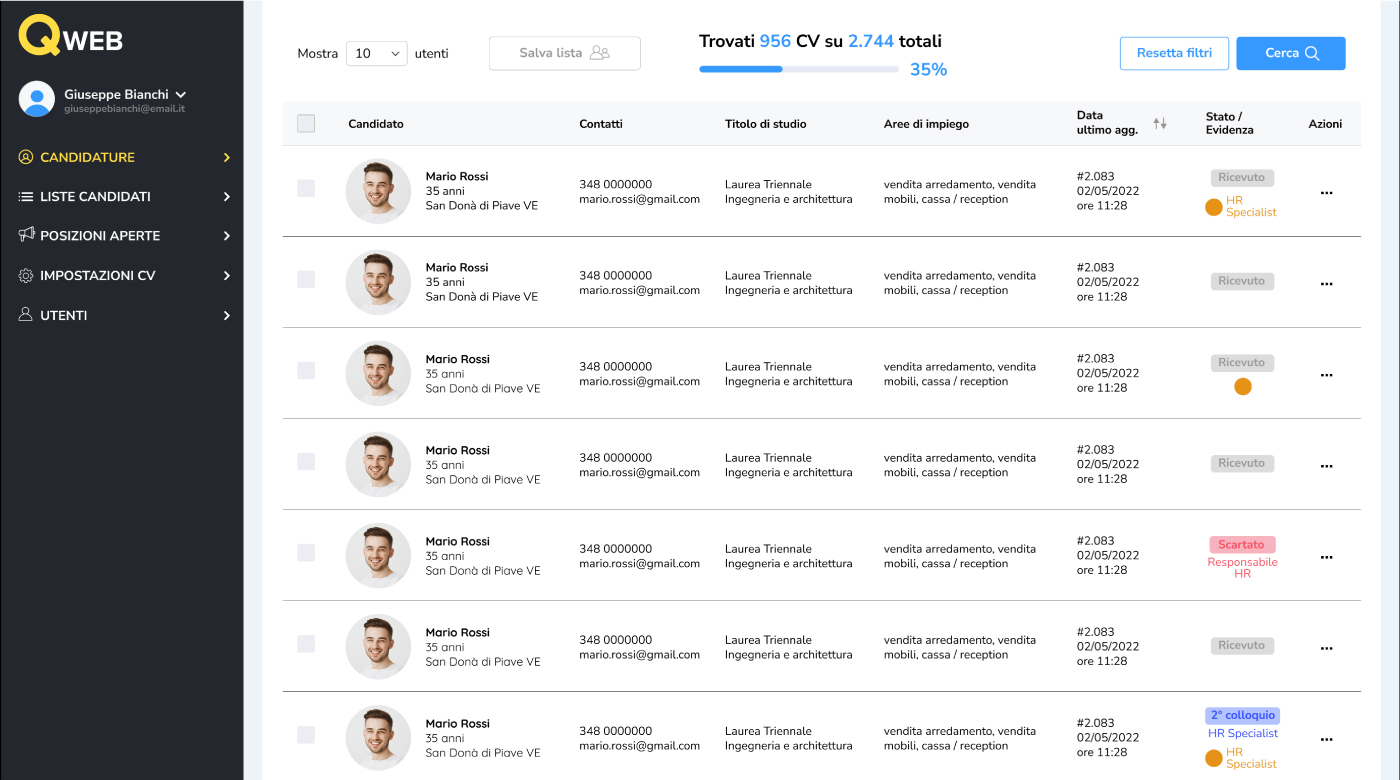
Task: Click the QWEB logo
Action: [71, 37]
